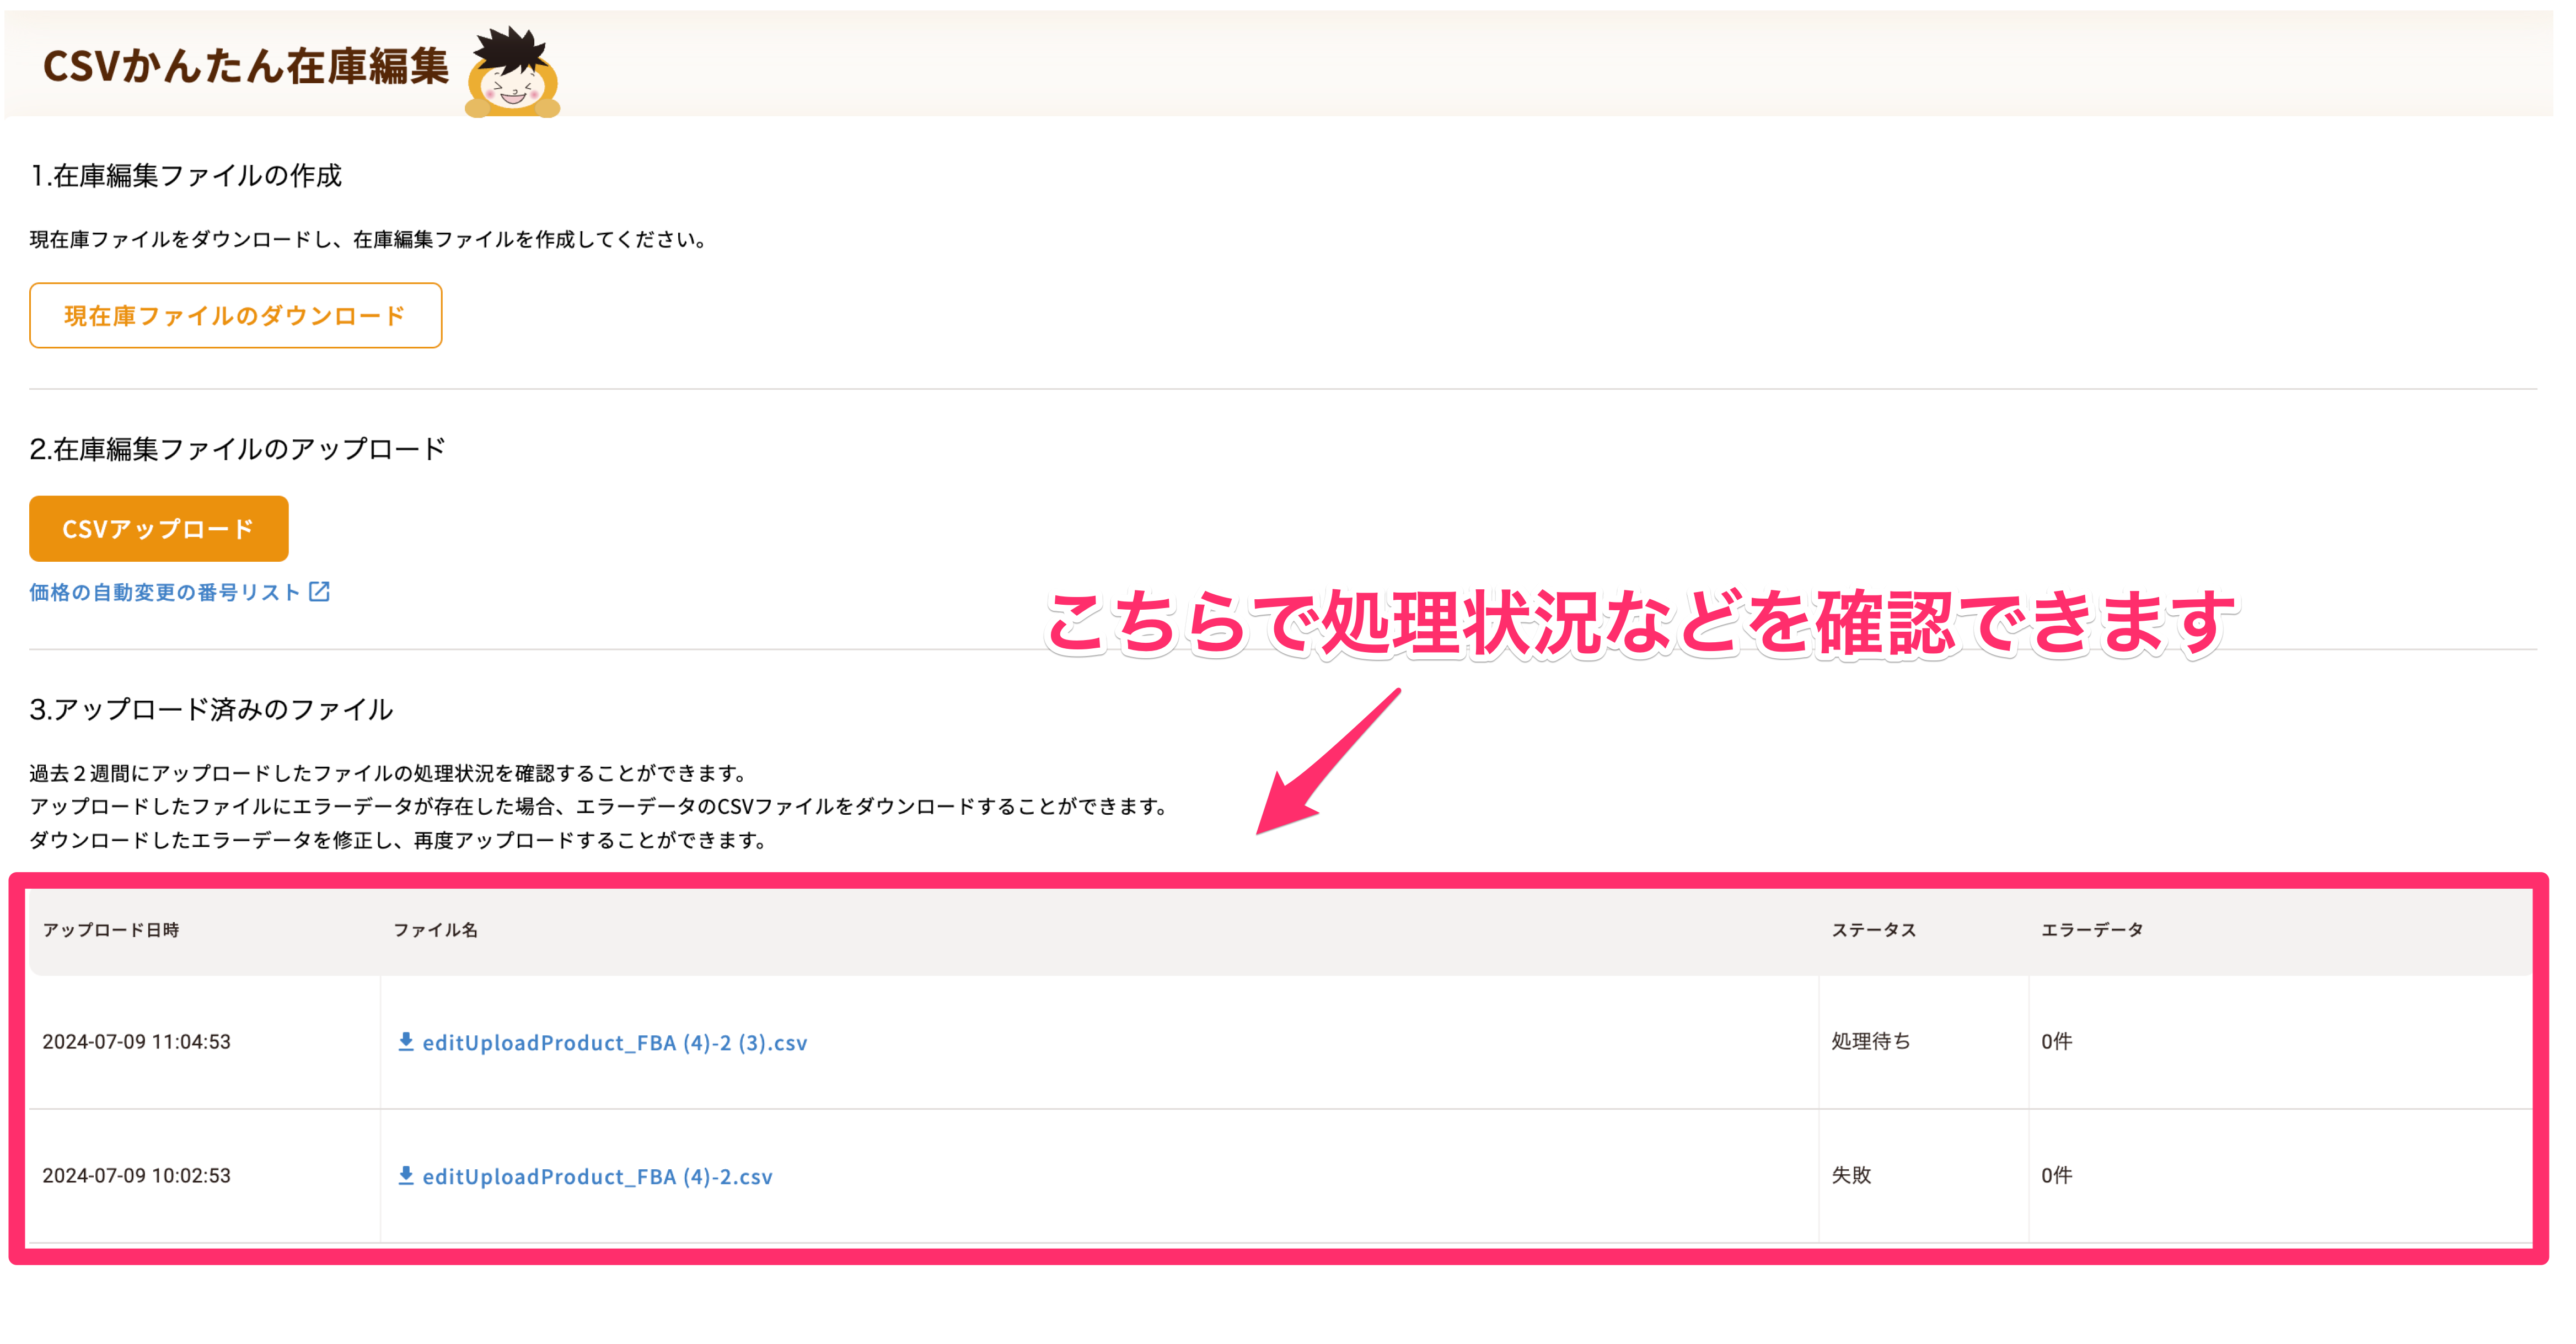Viewport: 2576px width, 1344px height.
Task: Click the 1.在庫編集ファイルの作成 heading
Action: (x=186, y=176)
